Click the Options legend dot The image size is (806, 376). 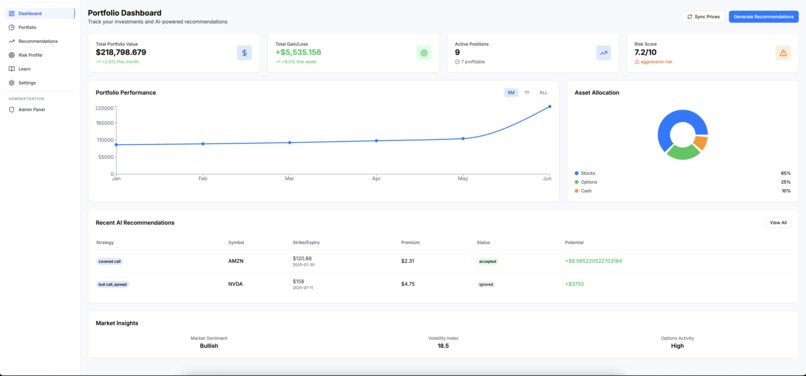[x=577, y=182]
